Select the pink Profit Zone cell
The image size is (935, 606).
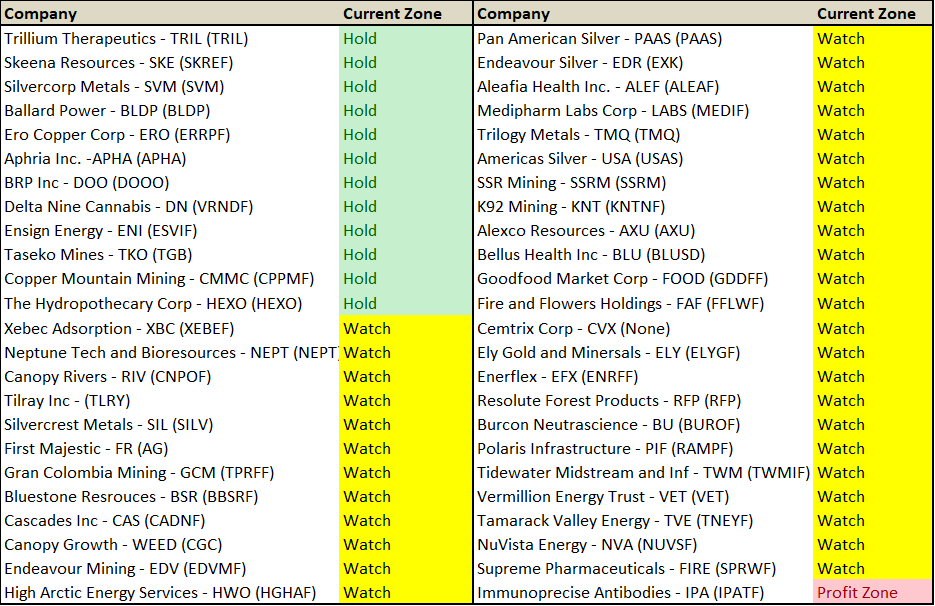tap(873, 592)
